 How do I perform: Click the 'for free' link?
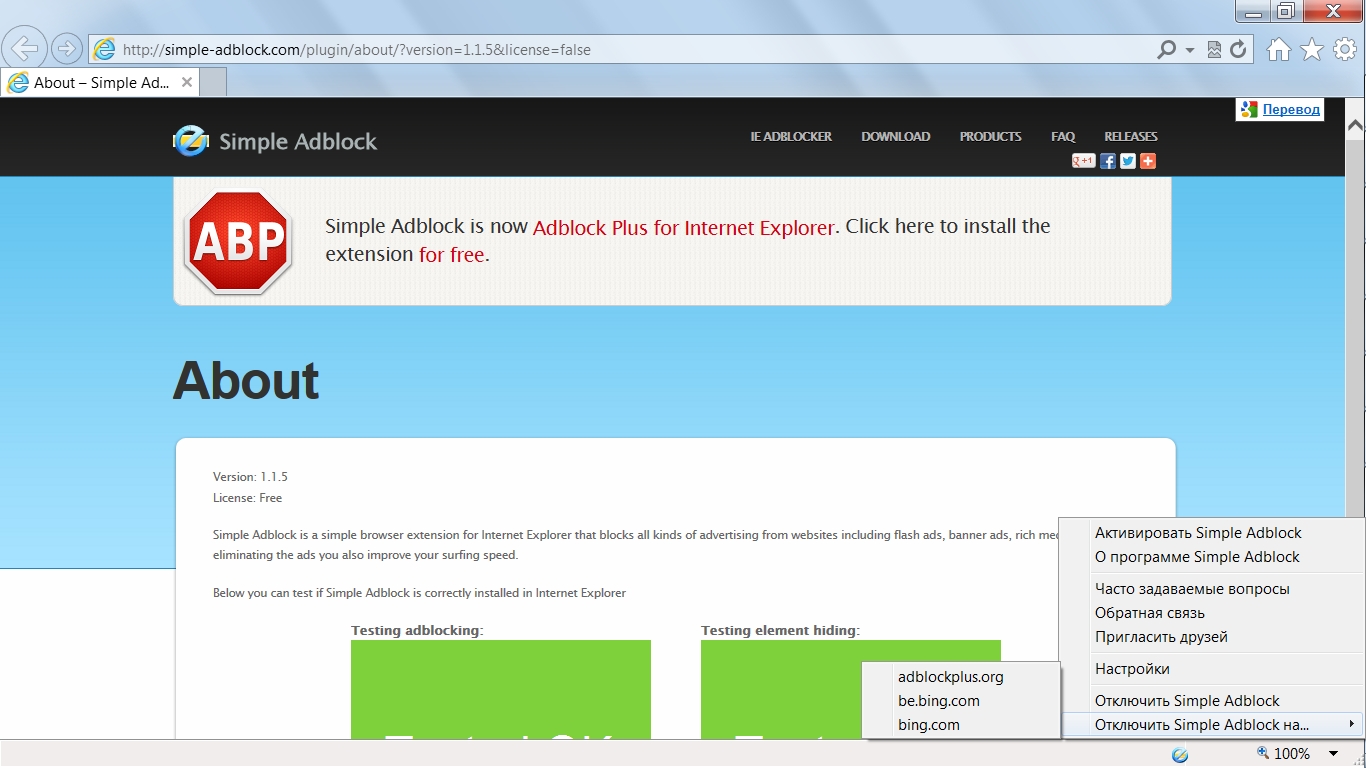coord(452,255)
